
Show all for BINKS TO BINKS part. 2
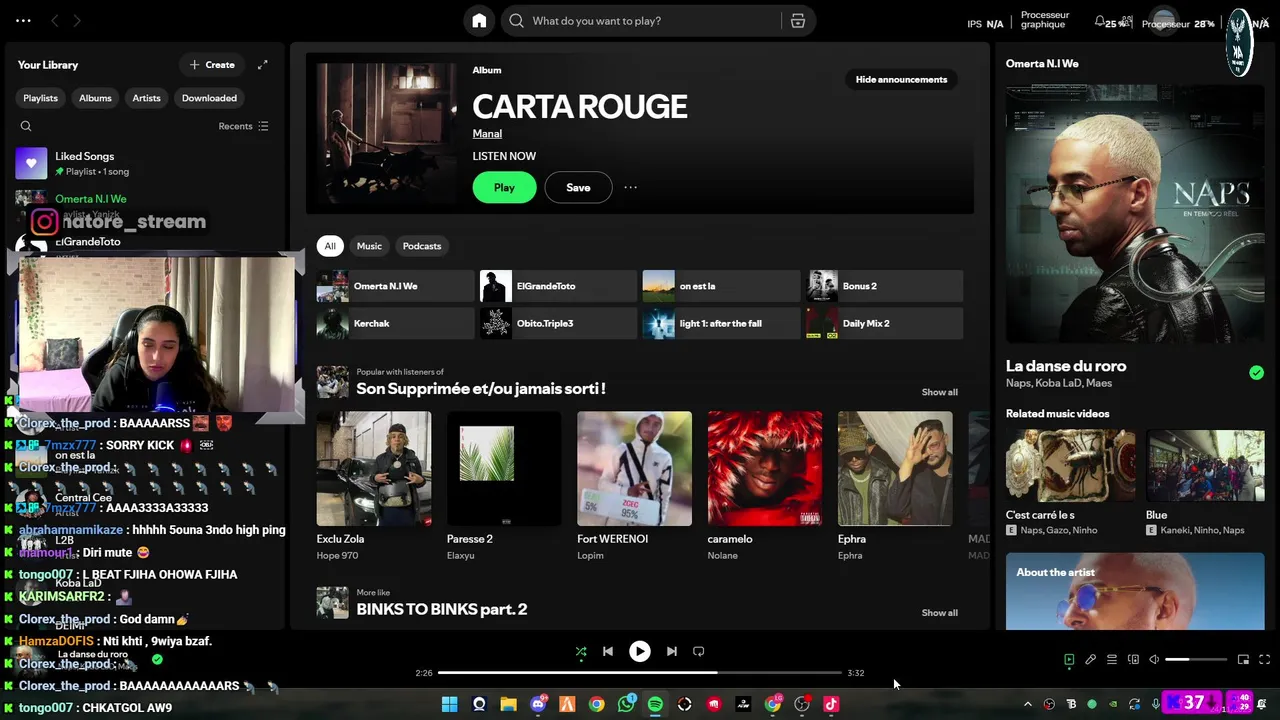point(939,613)
